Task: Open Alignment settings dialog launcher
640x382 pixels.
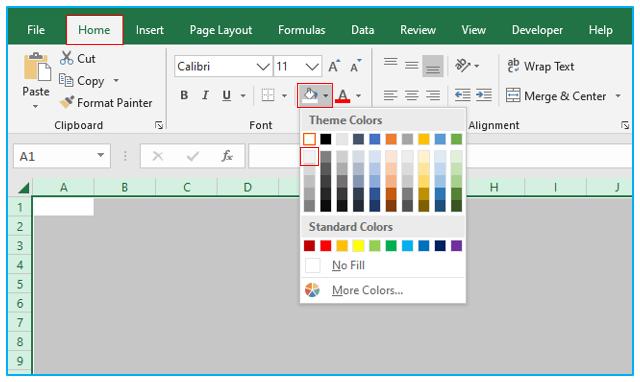Action: point(625,125)
